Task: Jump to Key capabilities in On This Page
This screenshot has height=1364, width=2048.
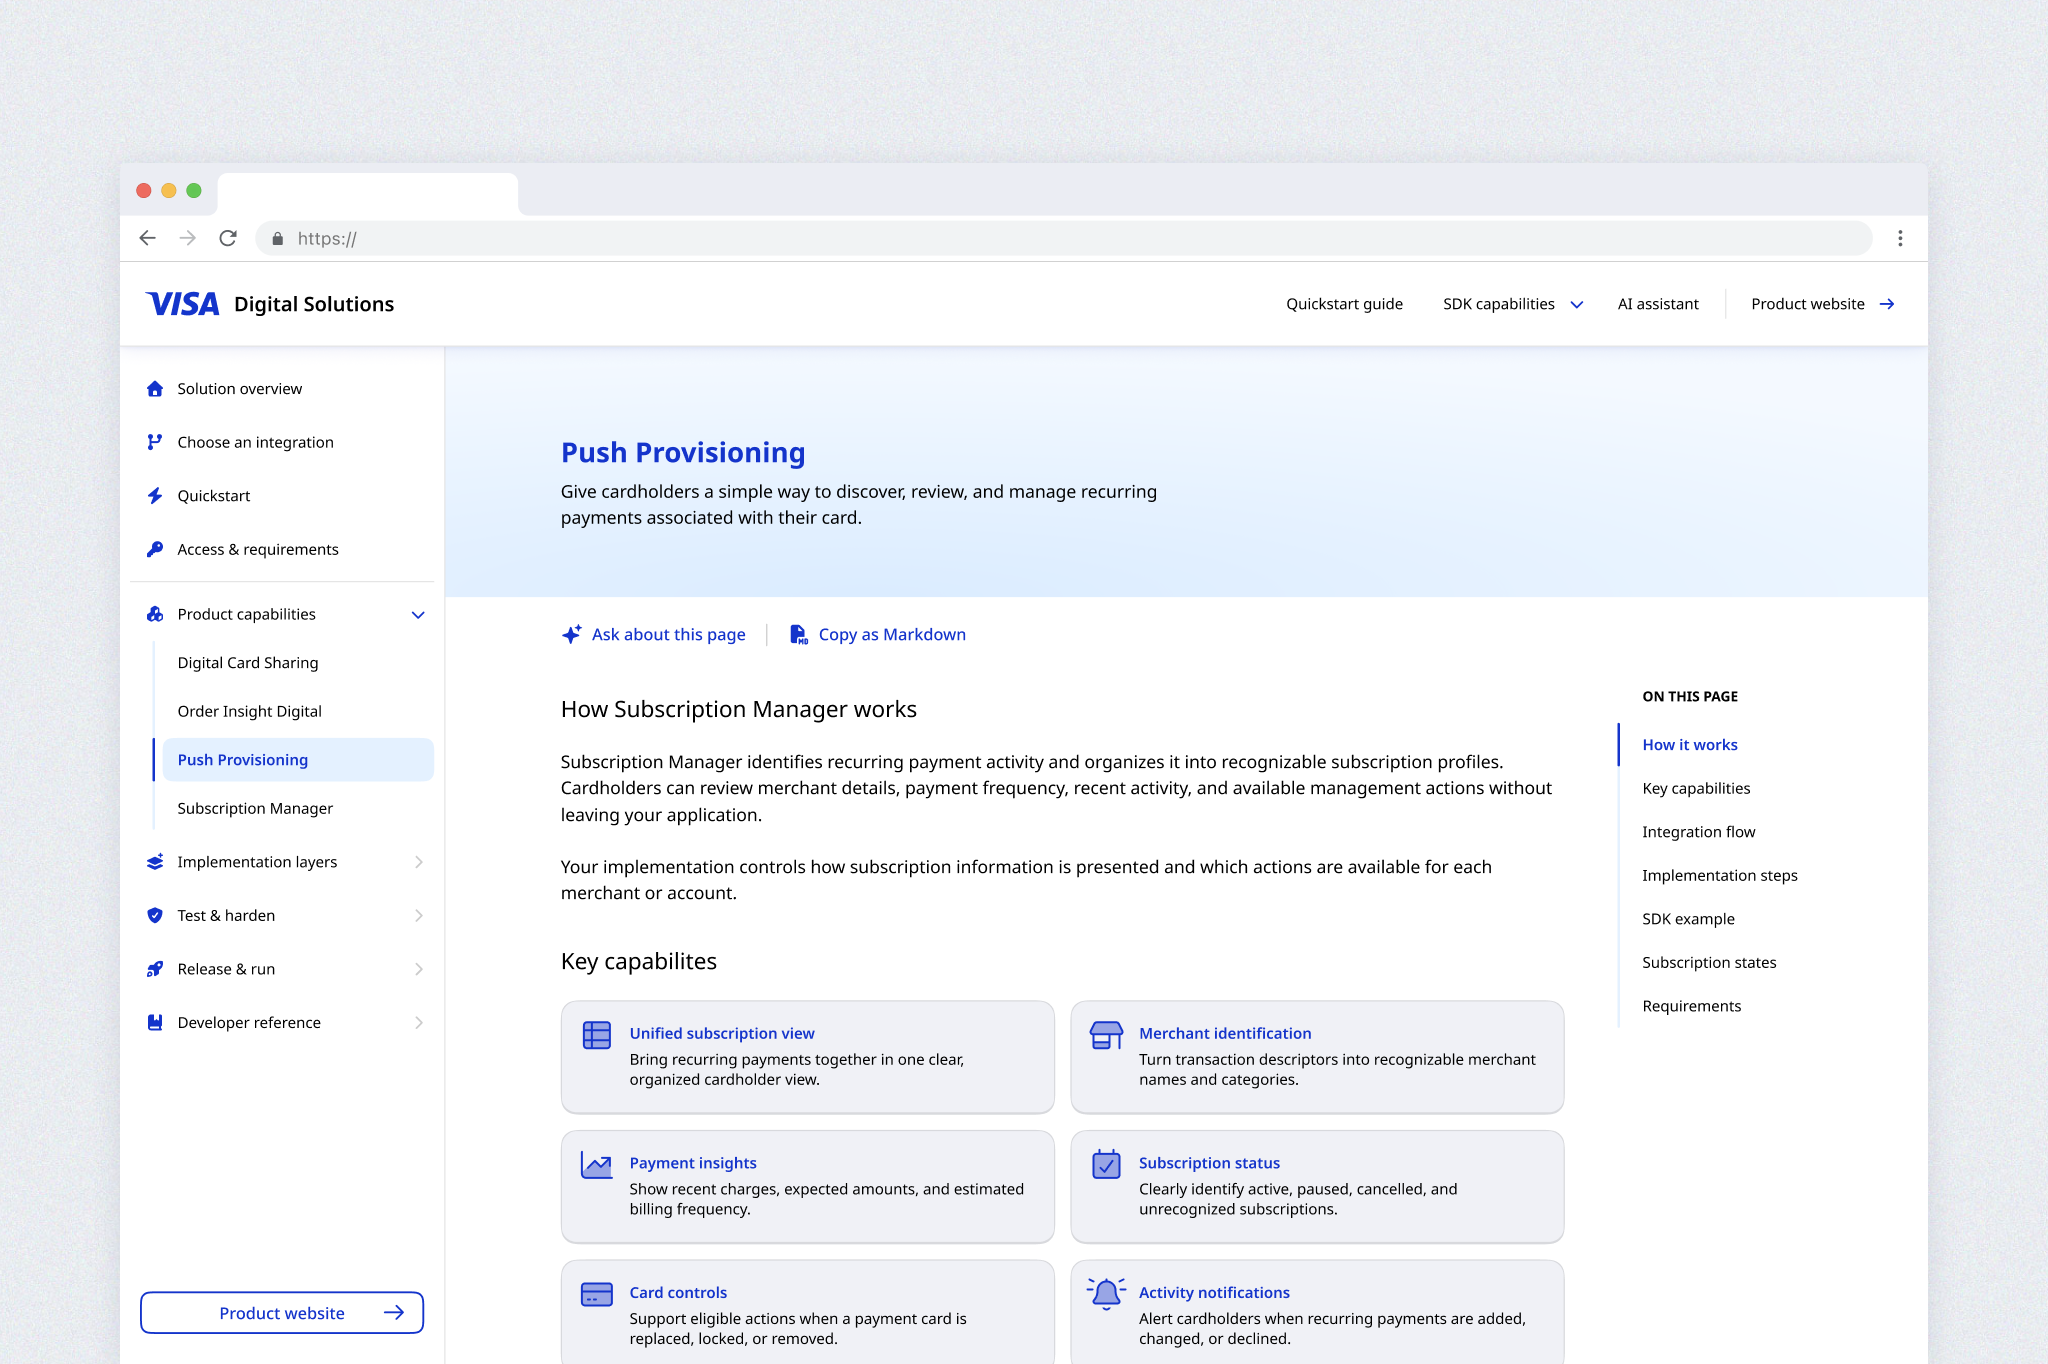Action: (x=1696, y=788)
